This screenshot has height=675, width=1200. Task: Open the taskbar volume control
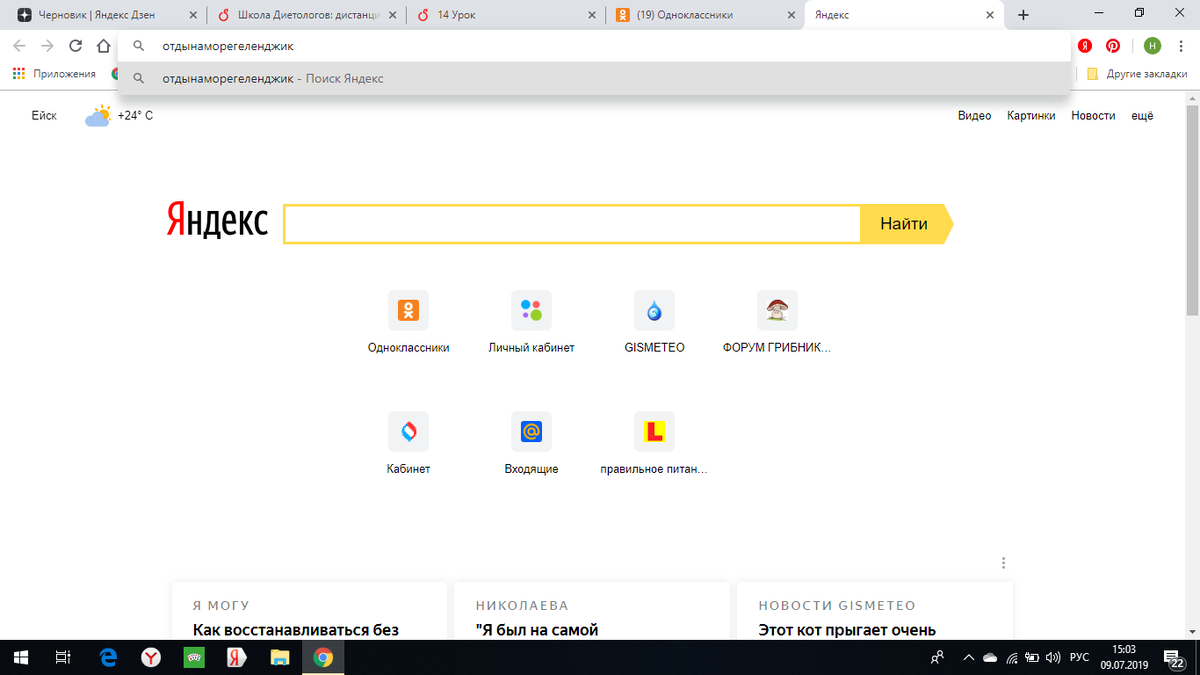pyautogui.click(x=1052, y=658)
